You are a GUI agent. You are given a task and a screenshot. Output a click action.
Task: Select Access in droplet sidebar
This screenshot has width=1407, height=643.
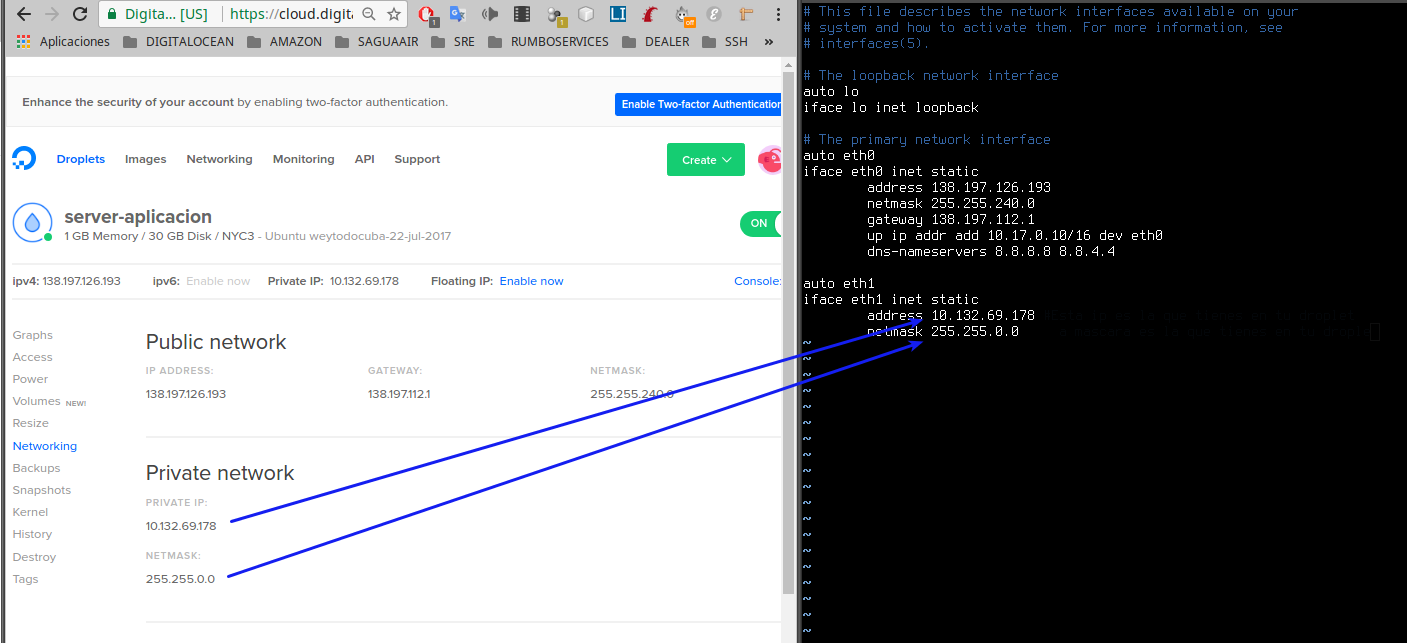click(33, 357)
